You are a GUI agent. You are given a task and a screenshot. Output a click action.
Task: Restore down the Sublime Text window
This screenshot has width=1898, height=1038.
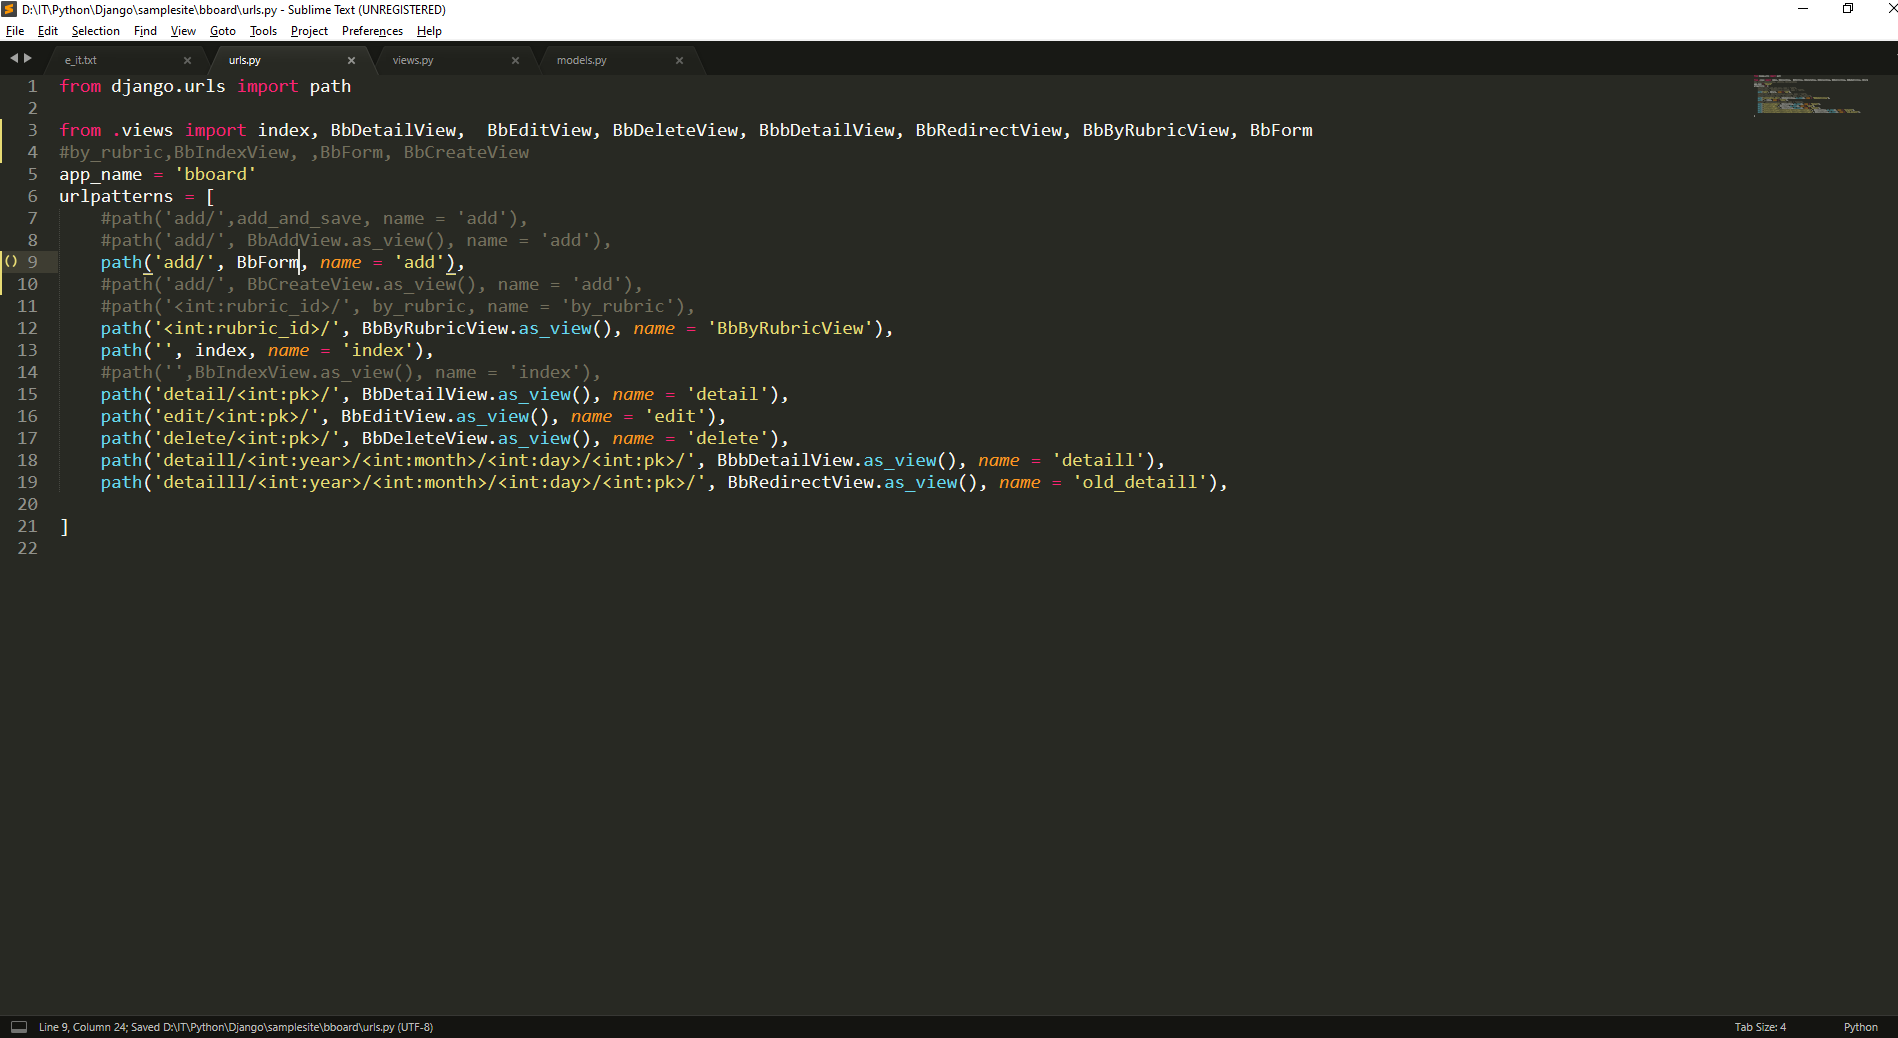pyautogui.click(x=1848, y=9)
